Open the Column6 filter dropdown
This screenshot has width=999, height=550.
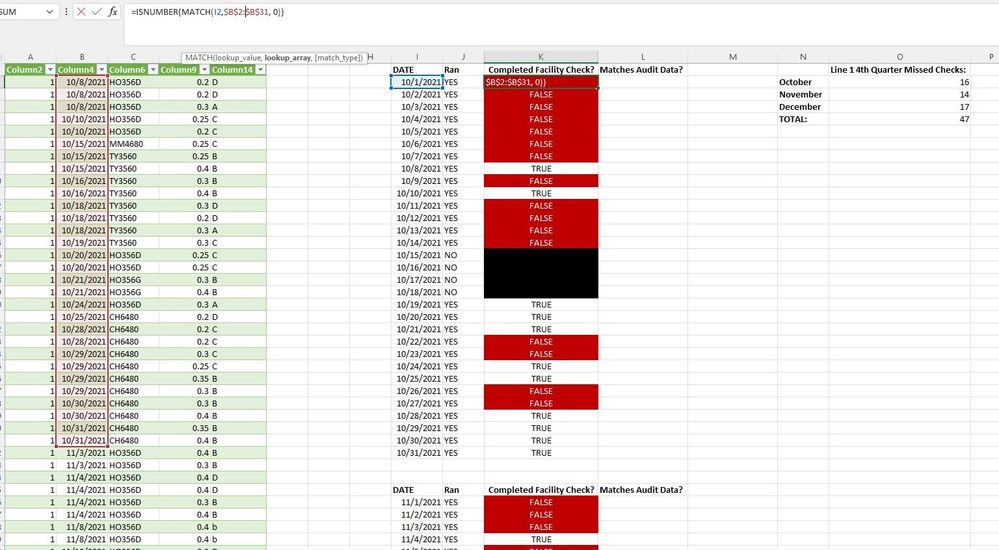pos(153,69)
